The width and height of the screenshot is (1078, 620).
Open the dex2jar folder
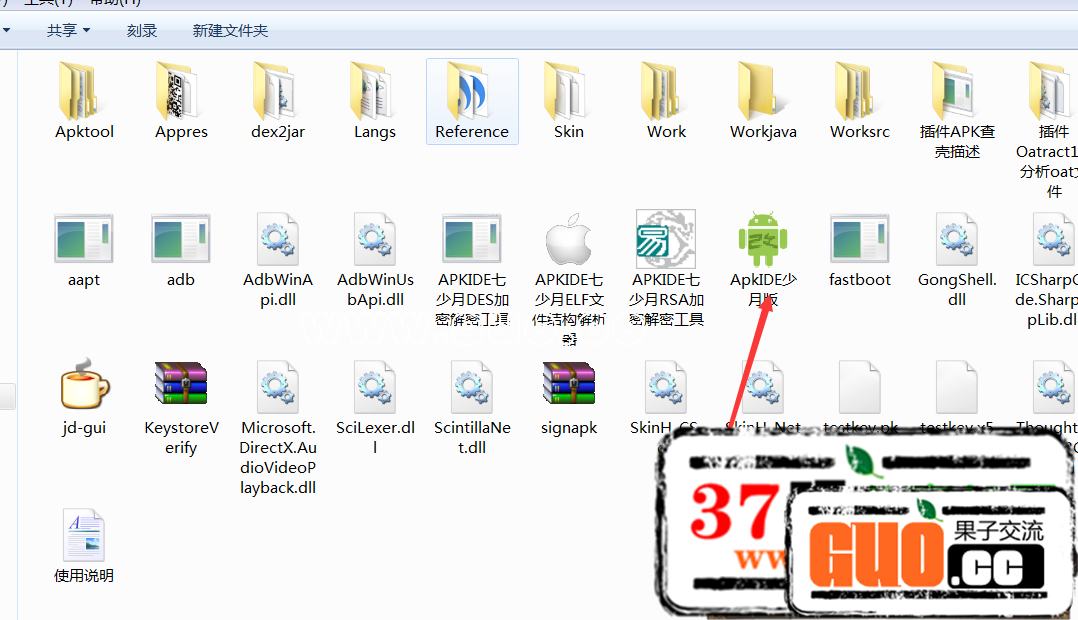[x=278, y=92]
